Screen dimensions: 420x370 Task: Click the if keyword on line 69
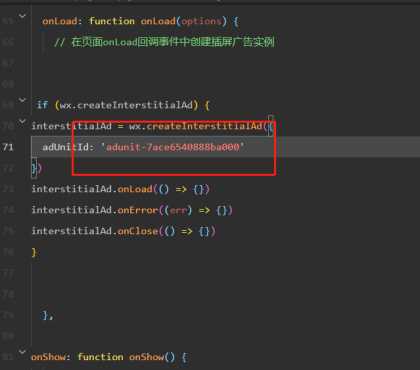click(42, 105)
